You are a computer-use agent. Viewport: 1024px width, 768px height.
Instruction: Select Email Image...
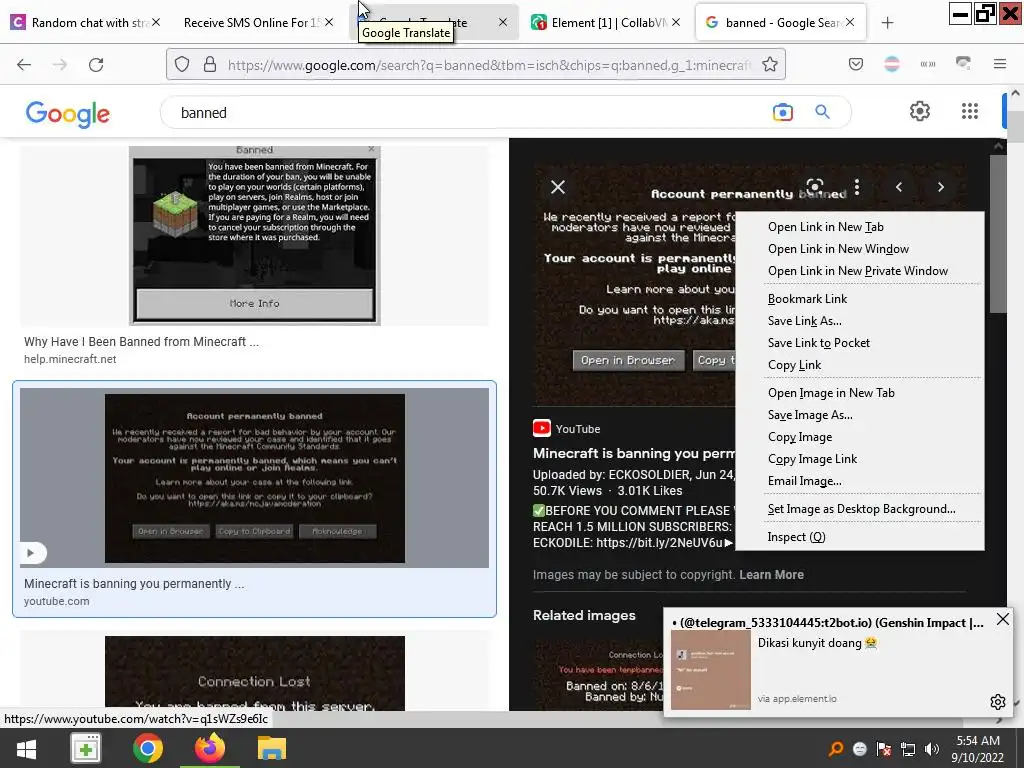click(x=804, y=481)
